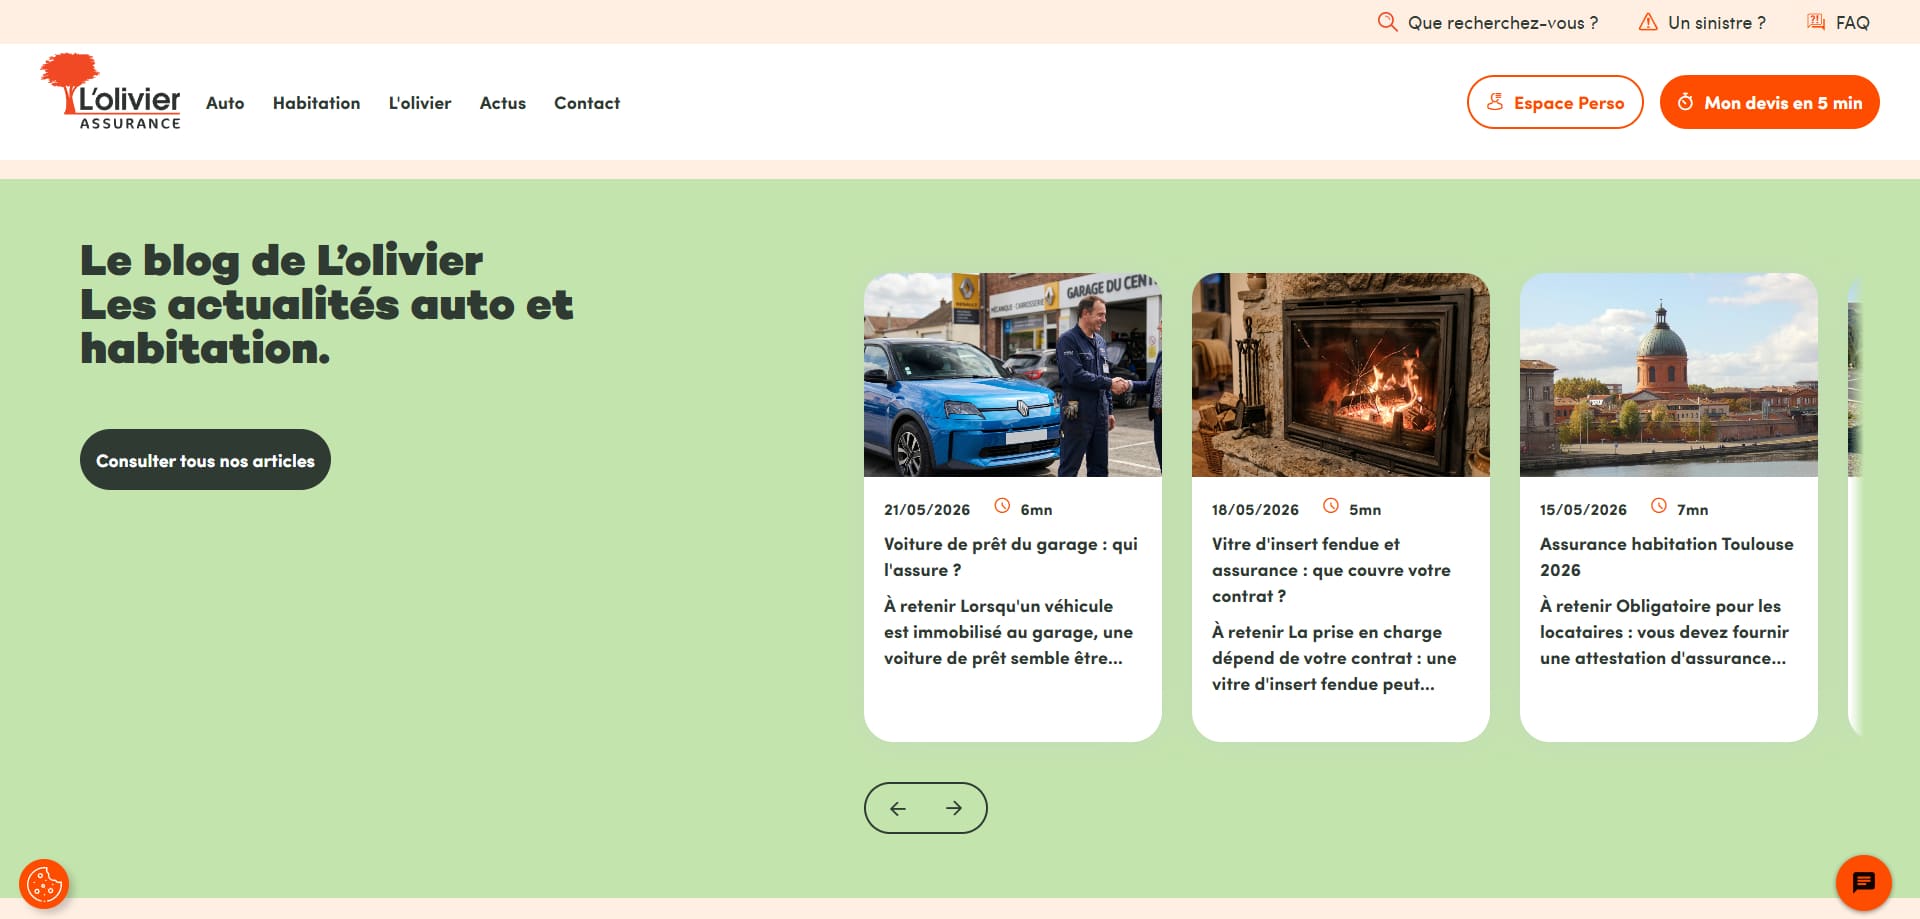Open 'Vitre d'insert fendue et assurance' title
1920x919 pixels.
pyautogui.click(x=1331, y=570)
